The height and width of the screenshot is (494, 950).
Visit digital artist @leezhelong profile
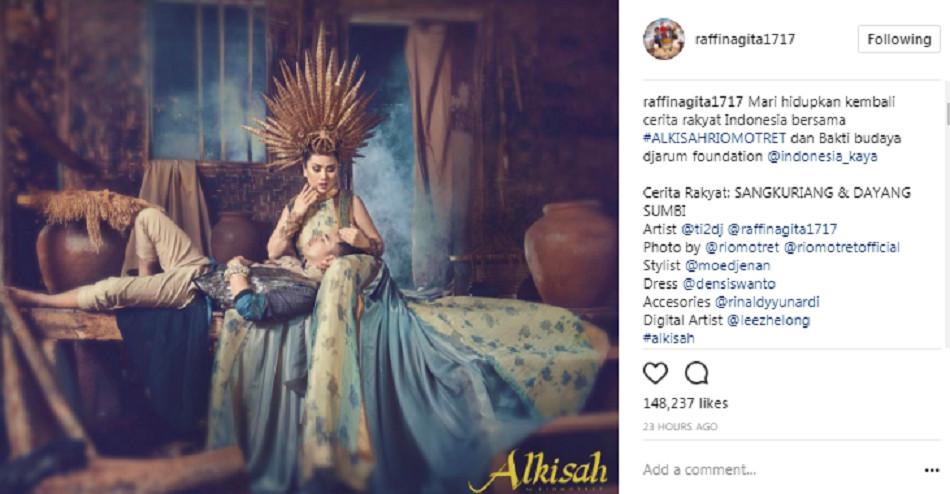[768, 320]
